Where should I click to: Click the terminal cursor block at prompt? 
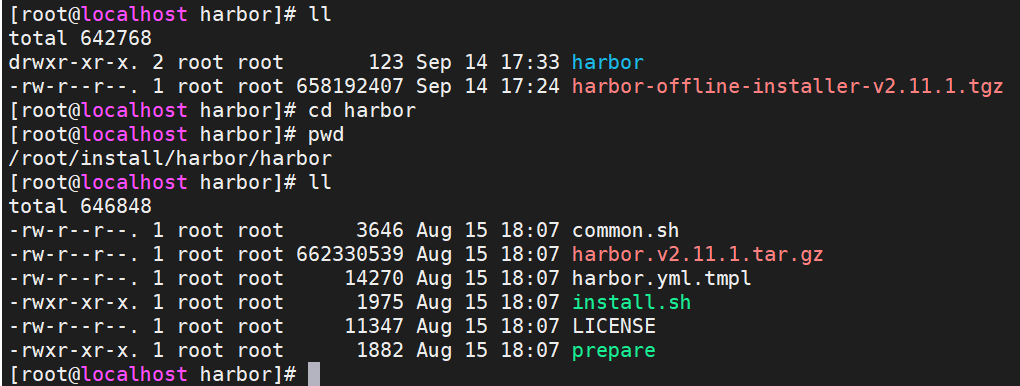(314, 374)
